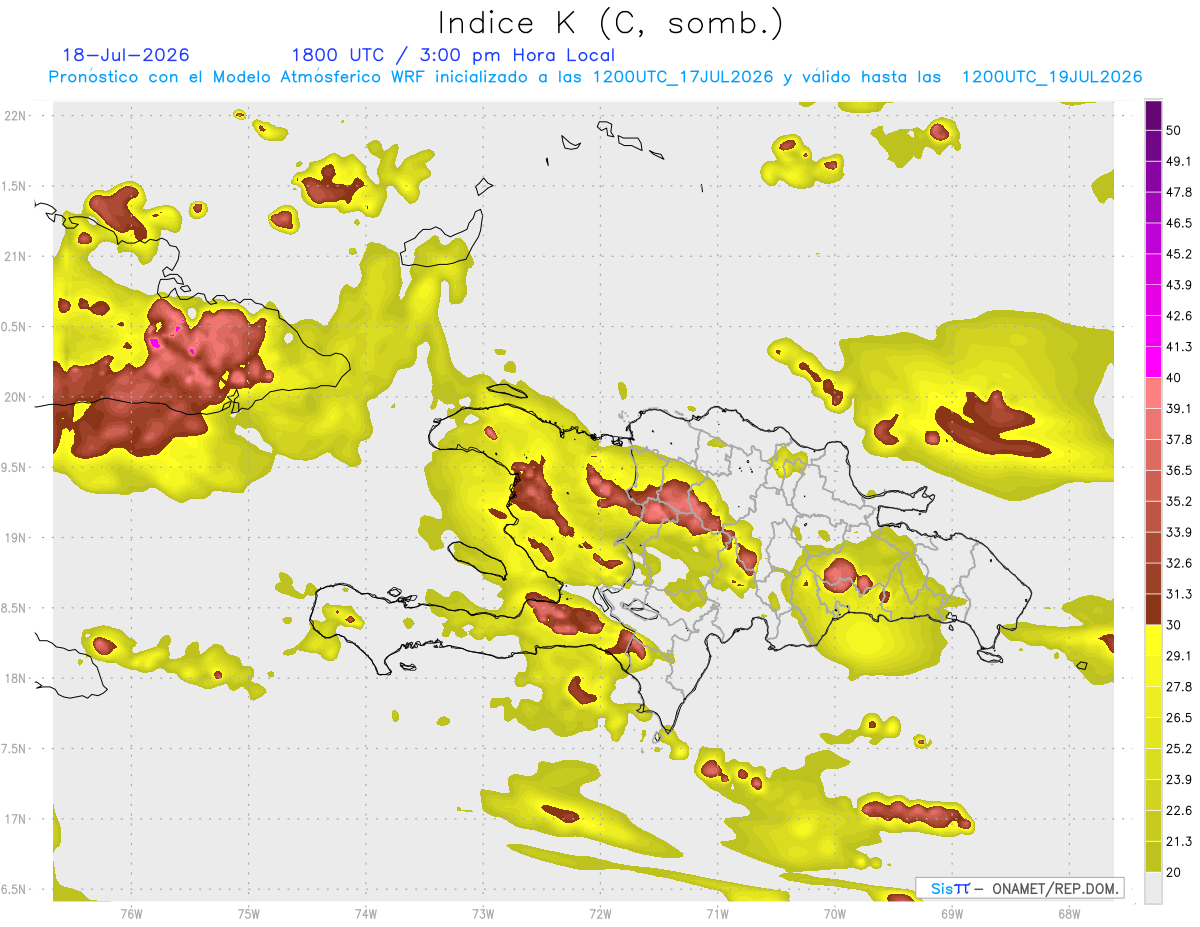The height and width of the screenshot is (927, 1200).
Task: Click the '73W' longitude axis label
Action: pos(483,914)
